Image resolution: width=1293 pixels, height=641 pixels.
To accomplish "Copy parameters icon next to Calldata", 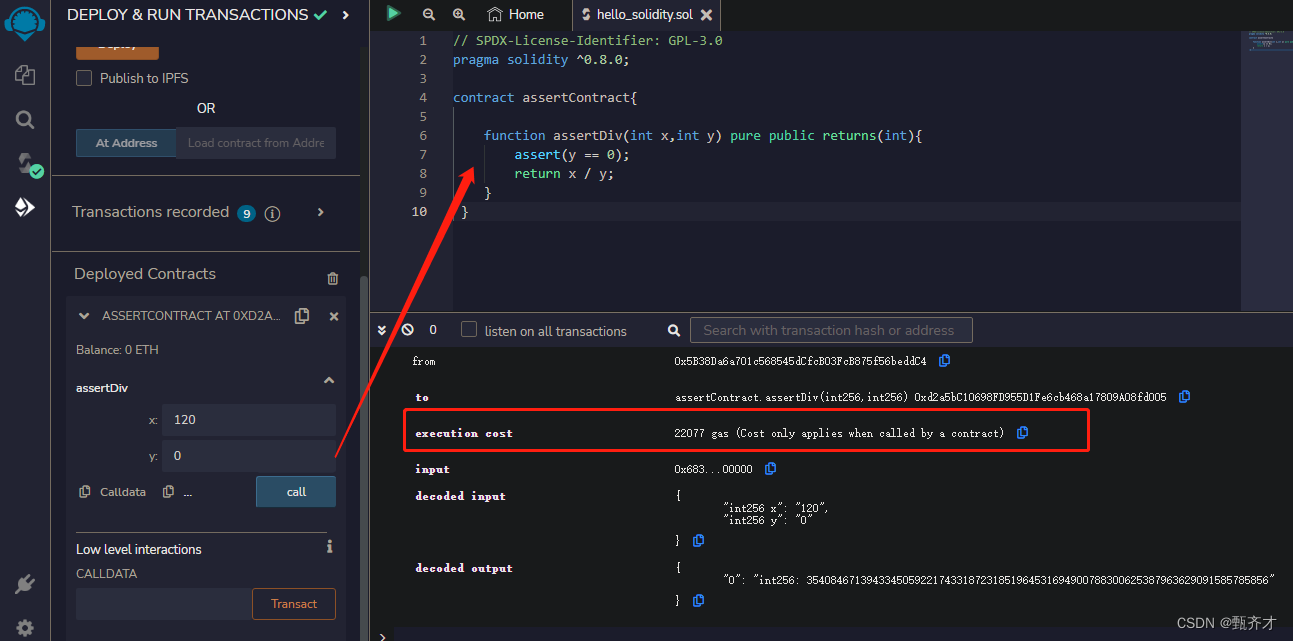I will (x=168, y=492).
